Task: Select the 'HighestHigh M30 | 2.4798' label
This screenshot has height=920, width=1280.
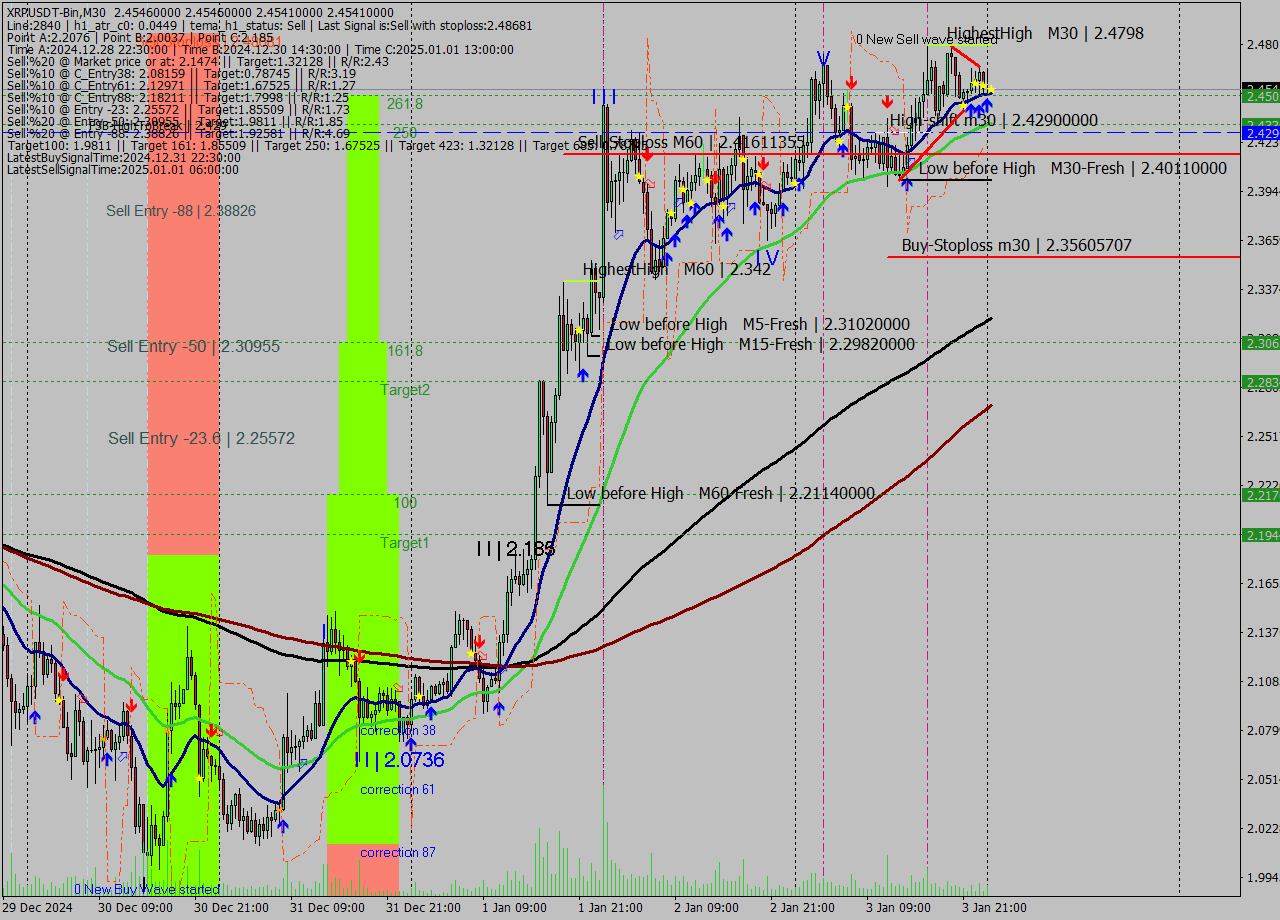Action: click(1045, 33)
